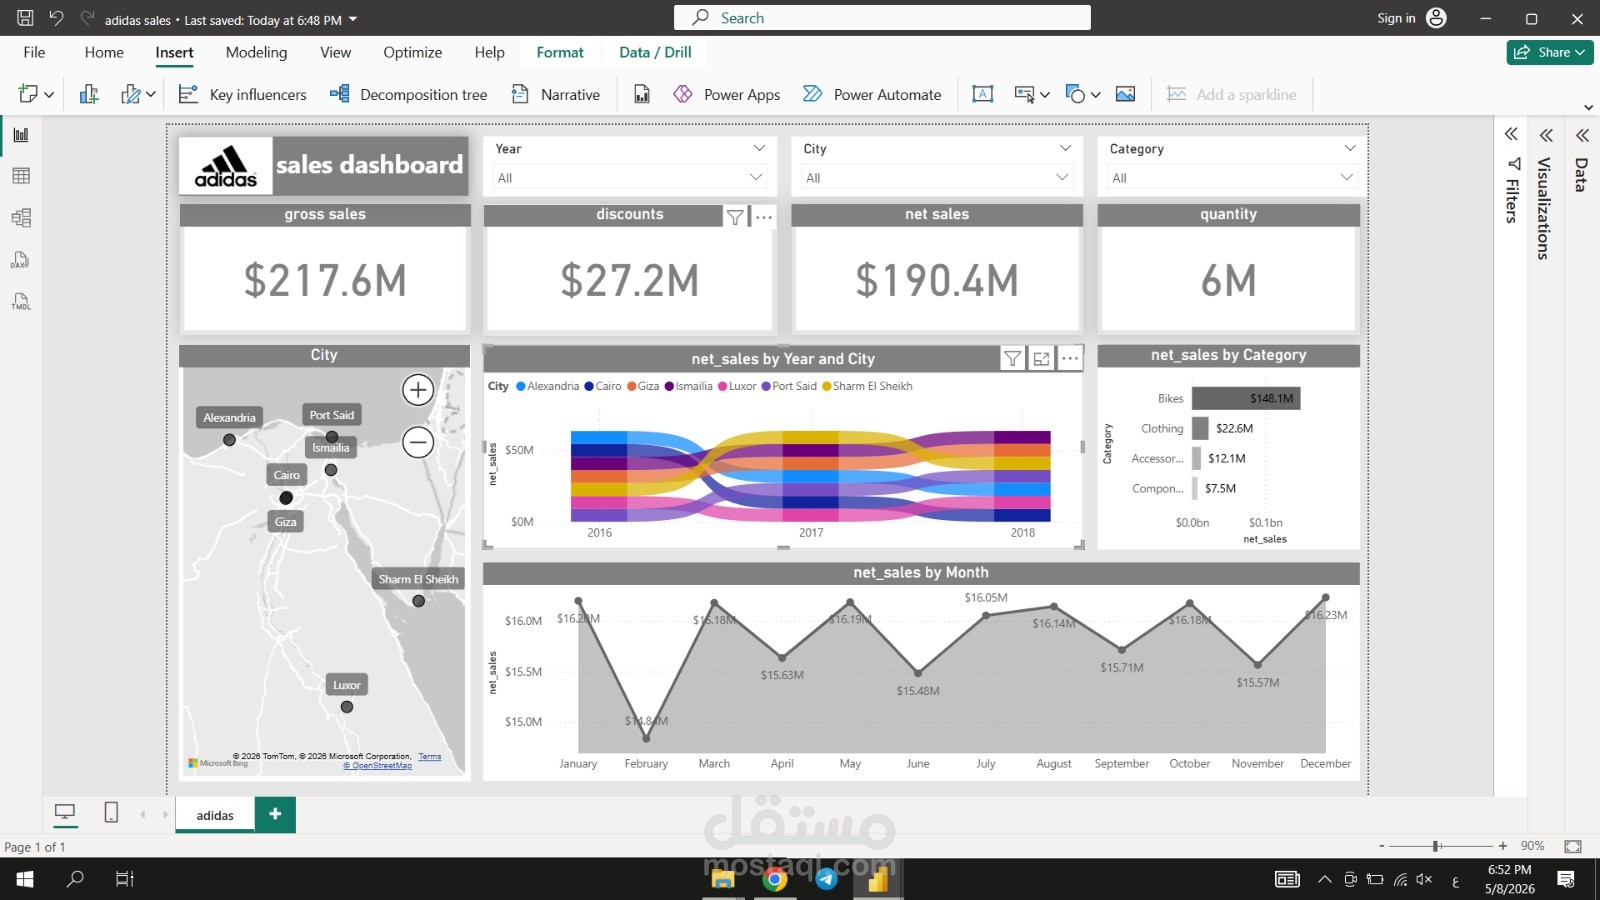Screen dimensions: 1600x900
Task: Expand the Visualizations pane
Action: [x=1546, y=135]
